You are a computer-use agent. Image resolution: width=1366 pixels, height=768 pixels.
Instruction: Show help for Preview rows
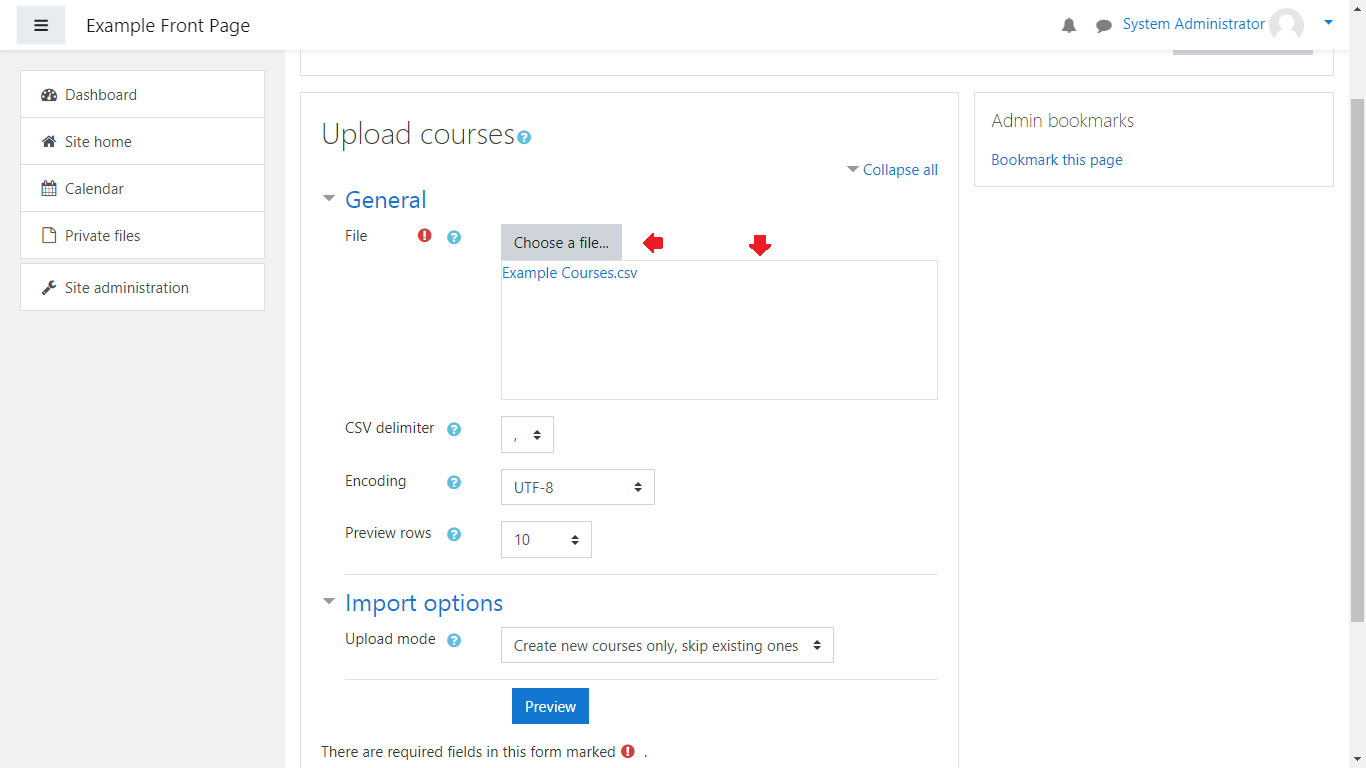click(454, 534)
